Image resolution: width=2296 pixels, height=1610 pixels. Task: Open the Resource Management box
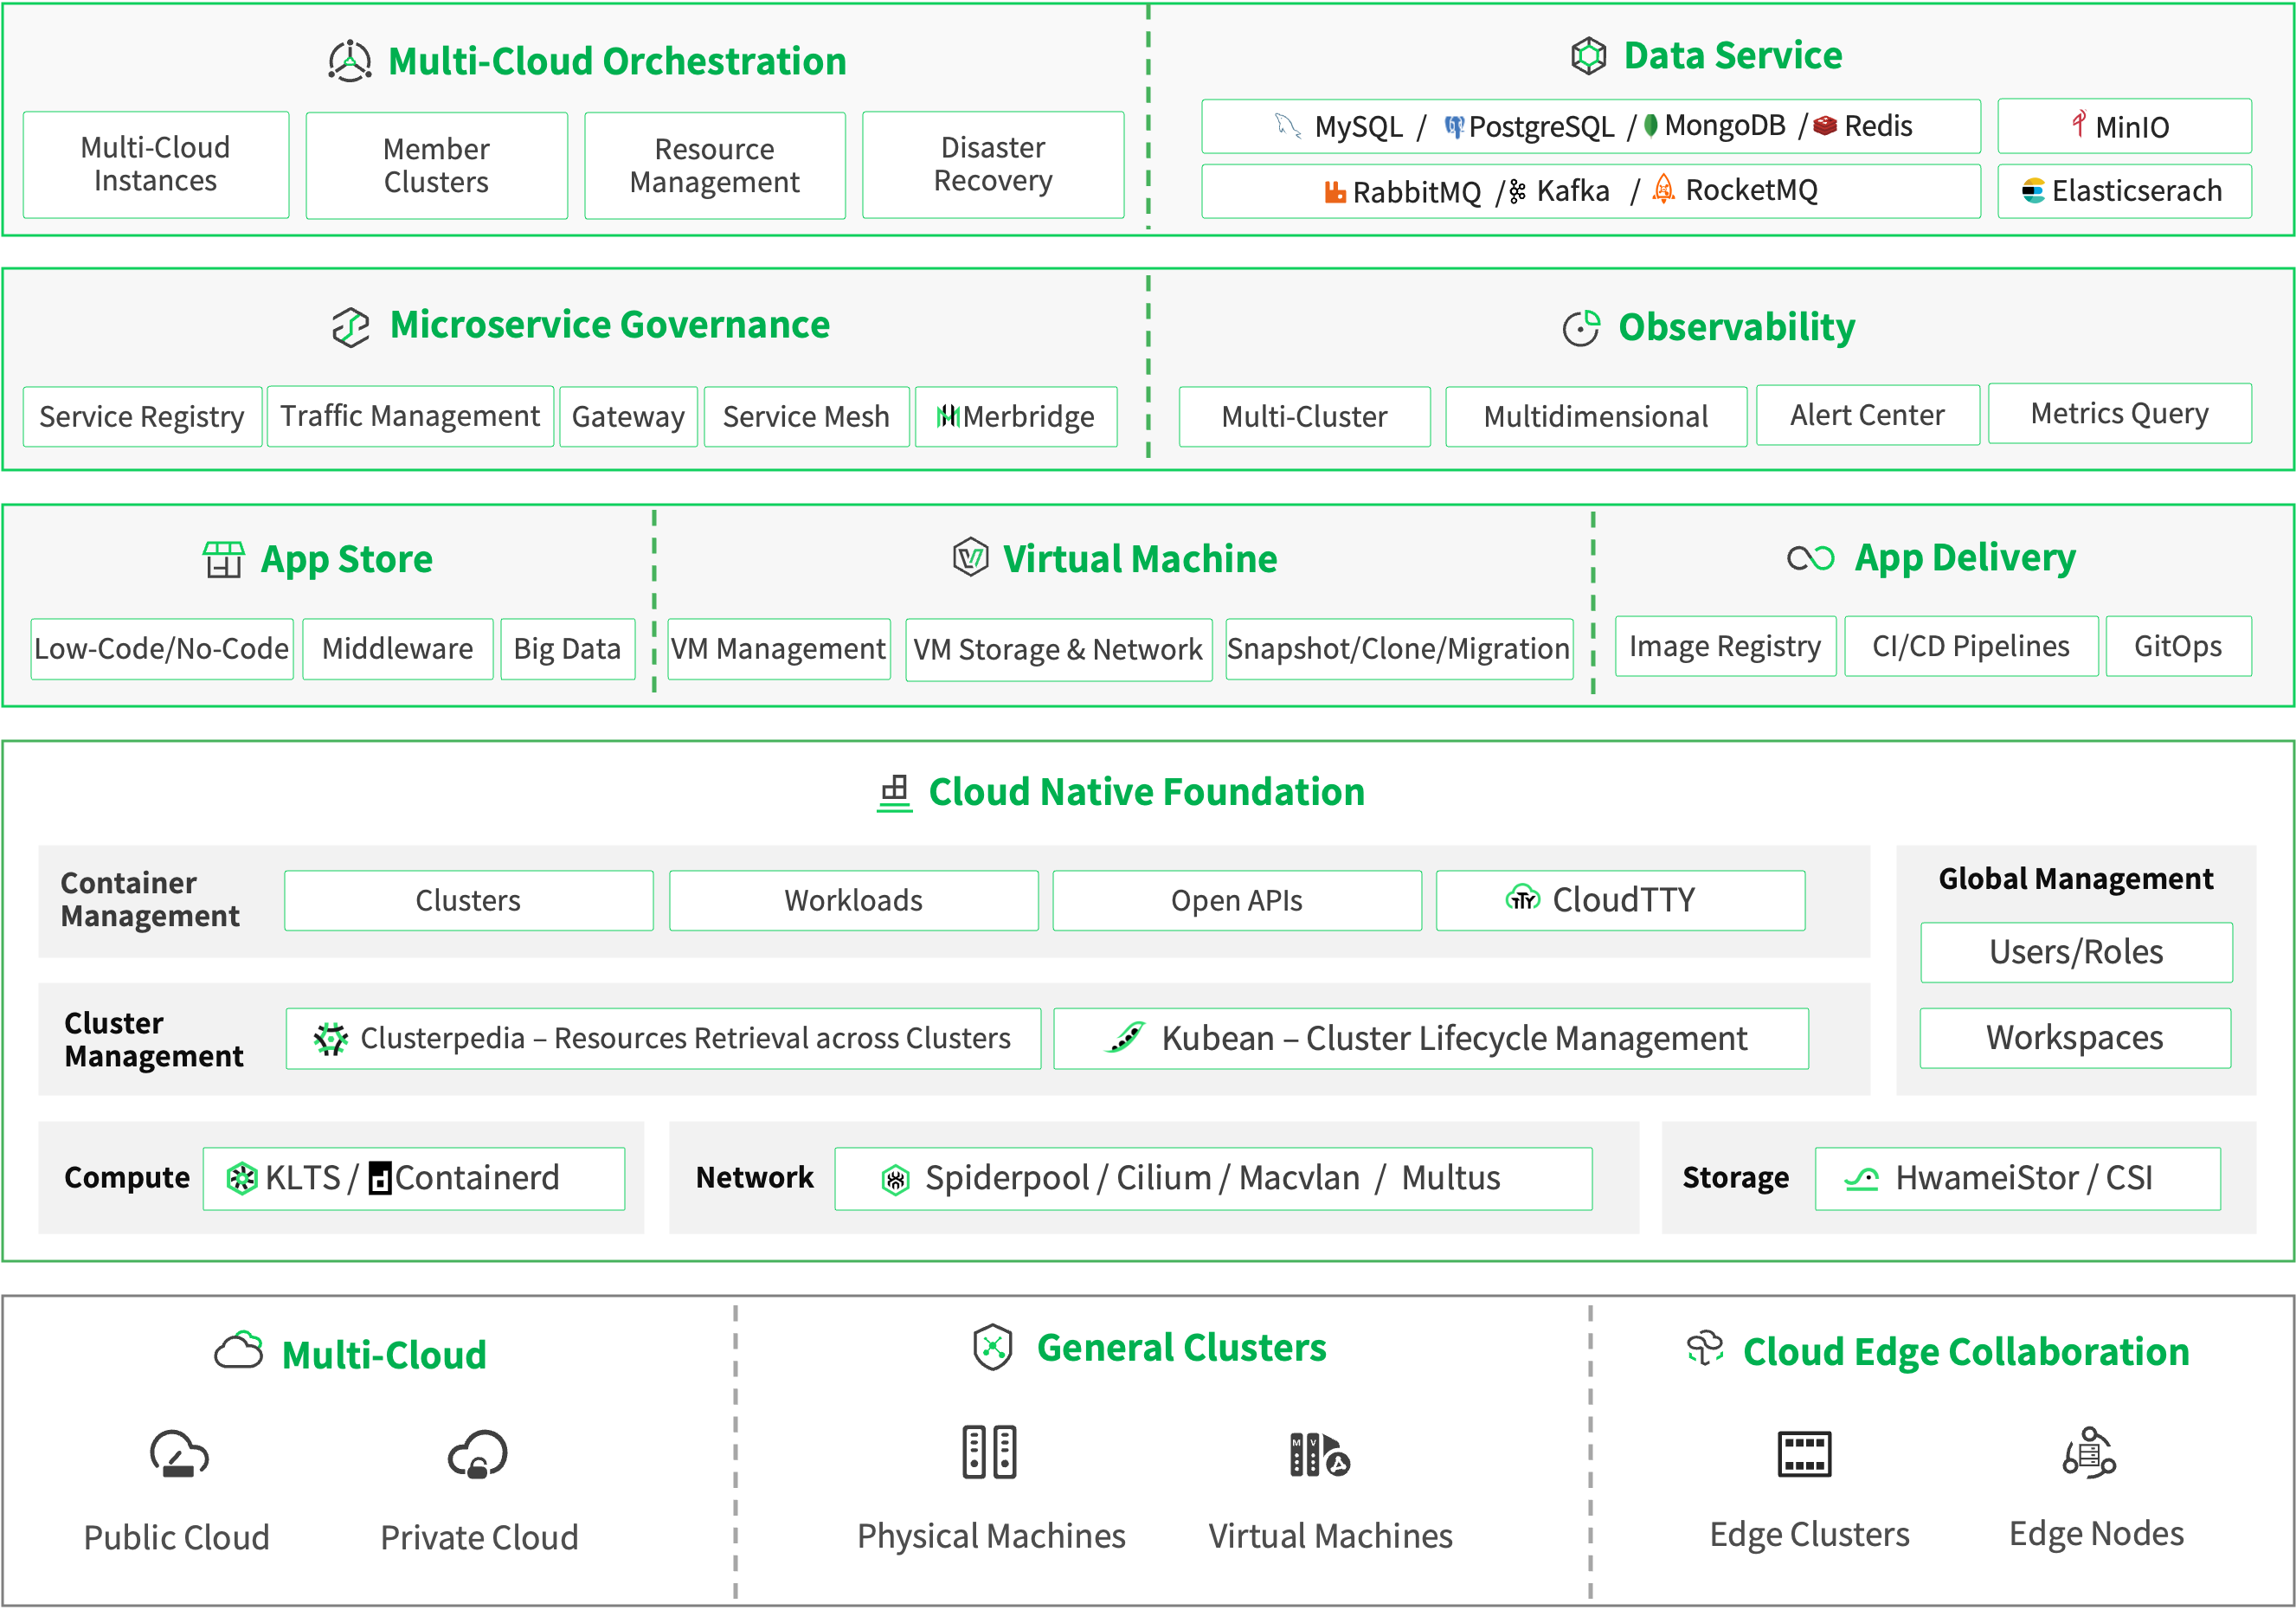[x=715, y=166]
